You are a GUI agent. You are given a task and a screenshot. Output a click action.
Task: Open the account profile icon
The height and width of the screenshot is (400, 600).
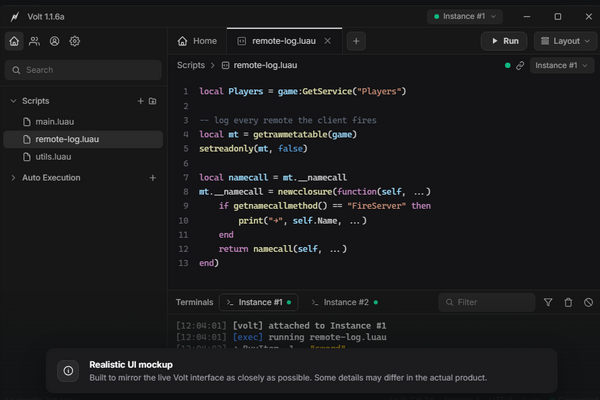54,41
